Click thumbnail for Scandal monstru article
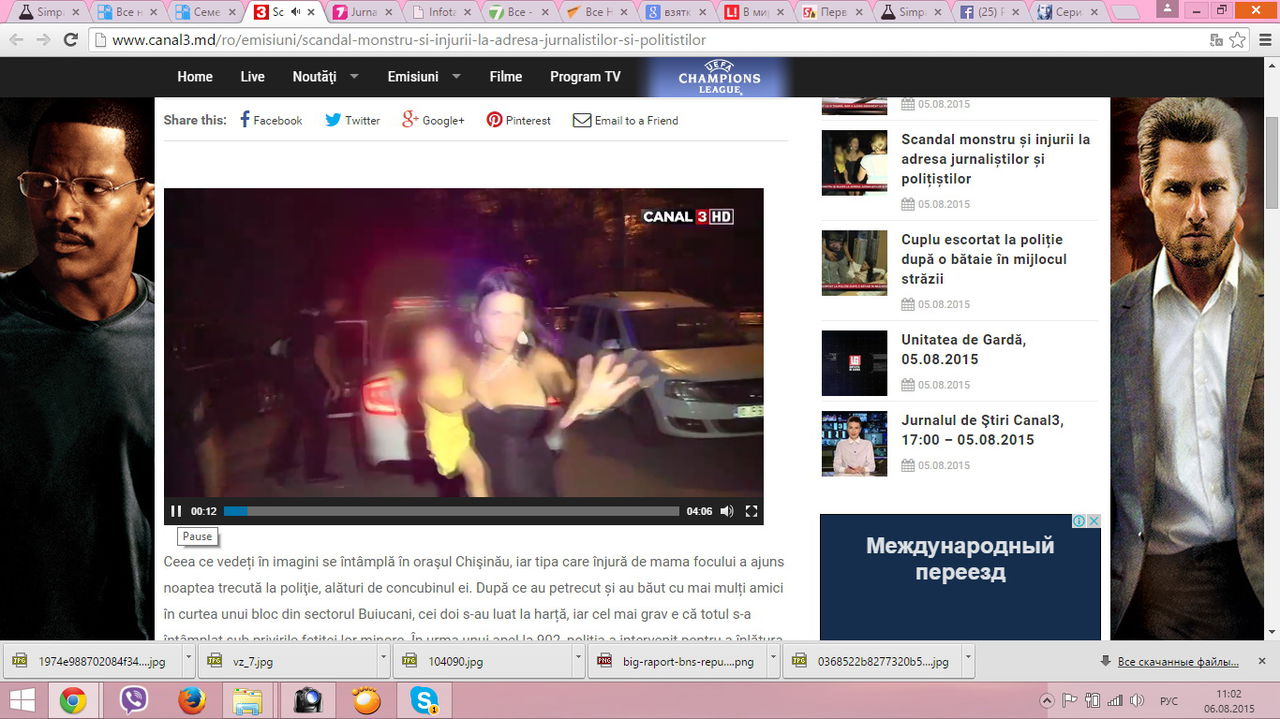1280x719 pixels. 854,162
